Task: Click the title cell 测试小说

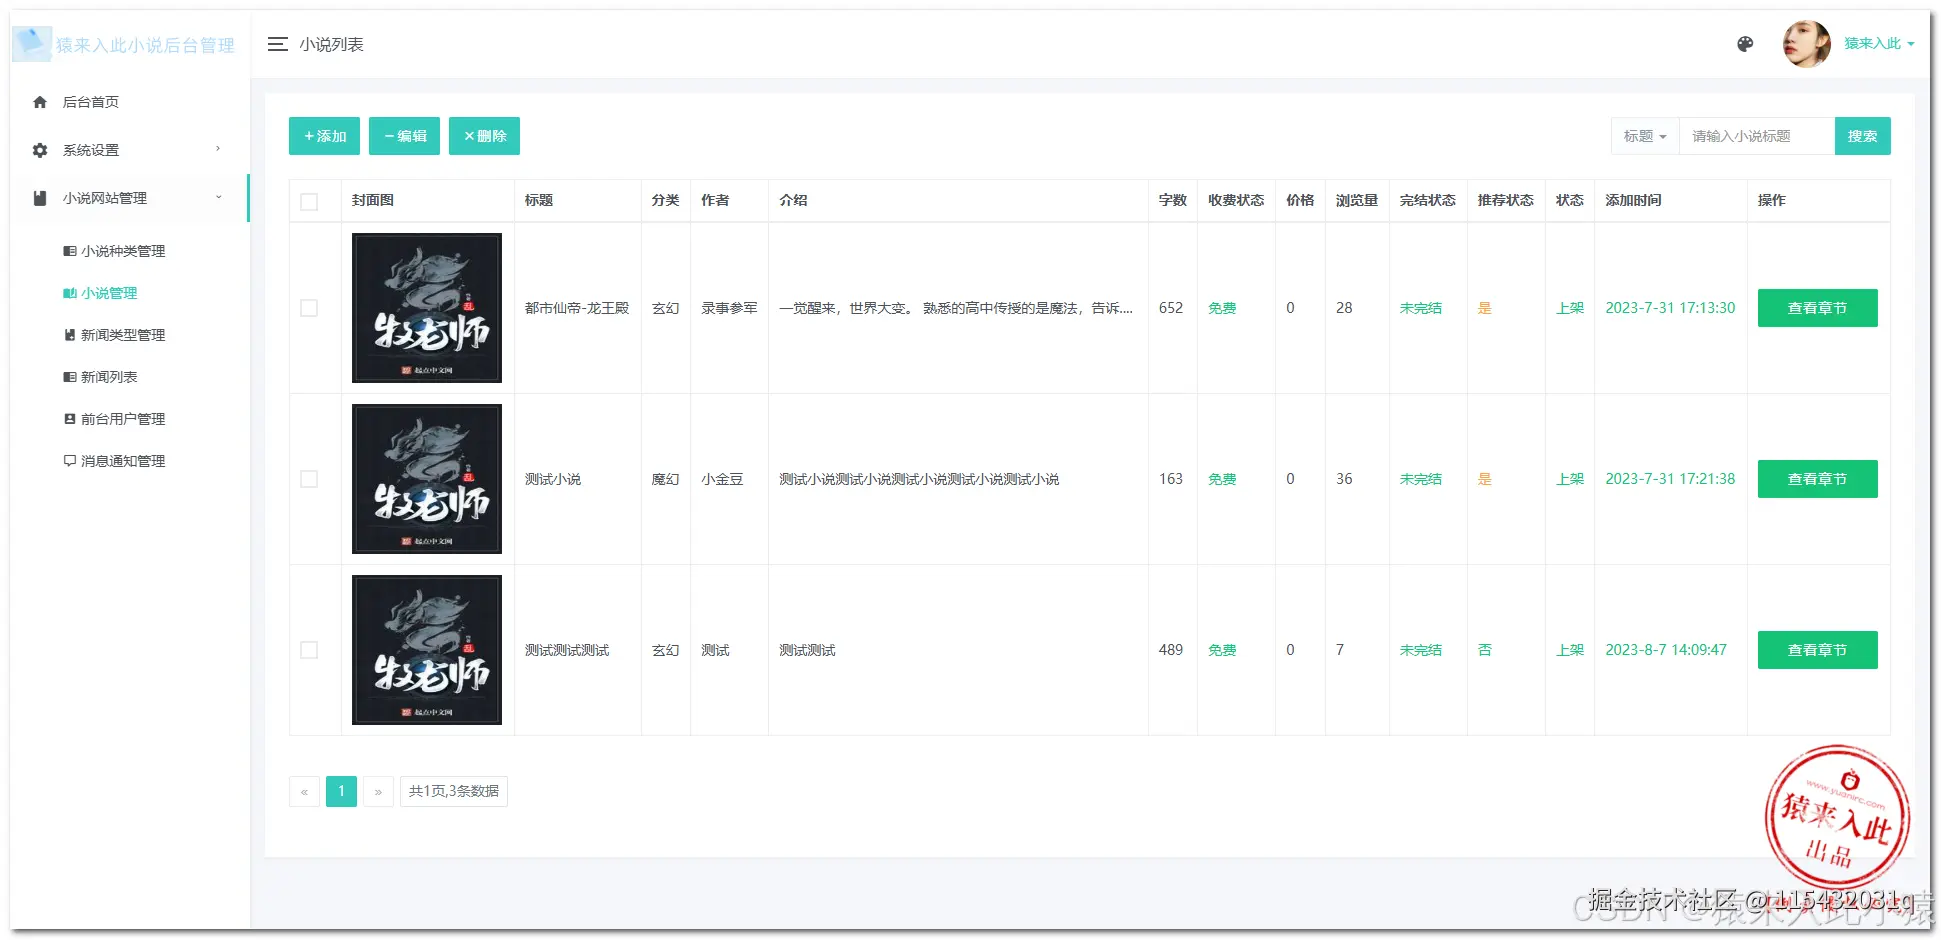Action: pos(553,479)
